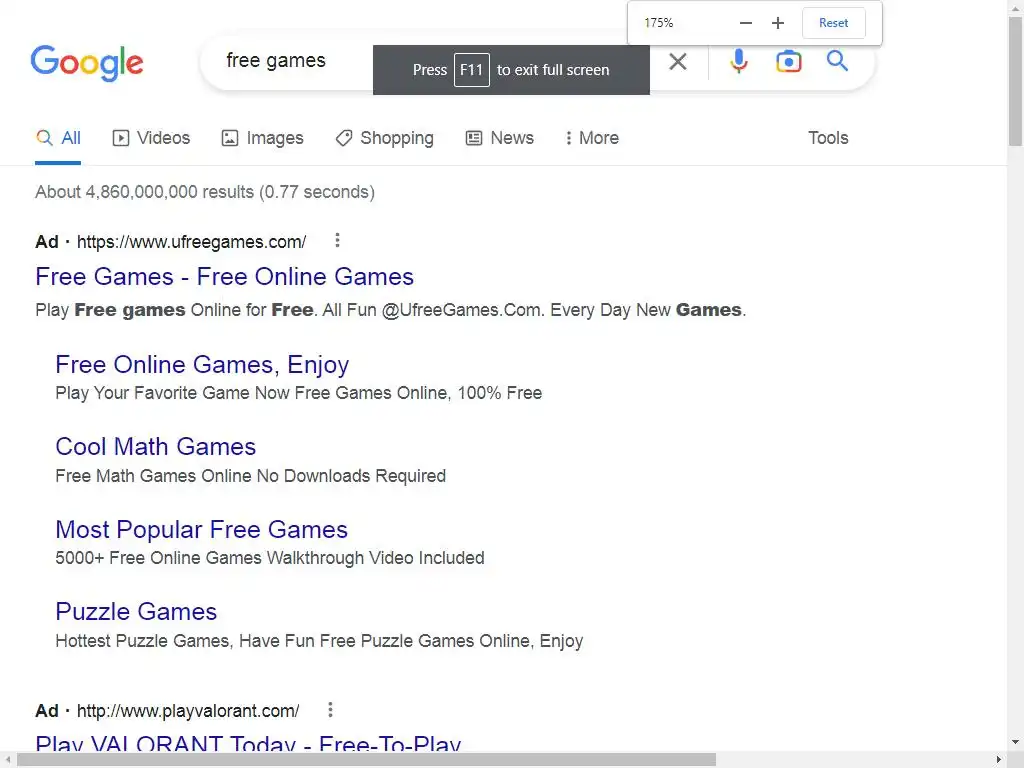Decrease zoom with minus button

[x=745, y=23]
